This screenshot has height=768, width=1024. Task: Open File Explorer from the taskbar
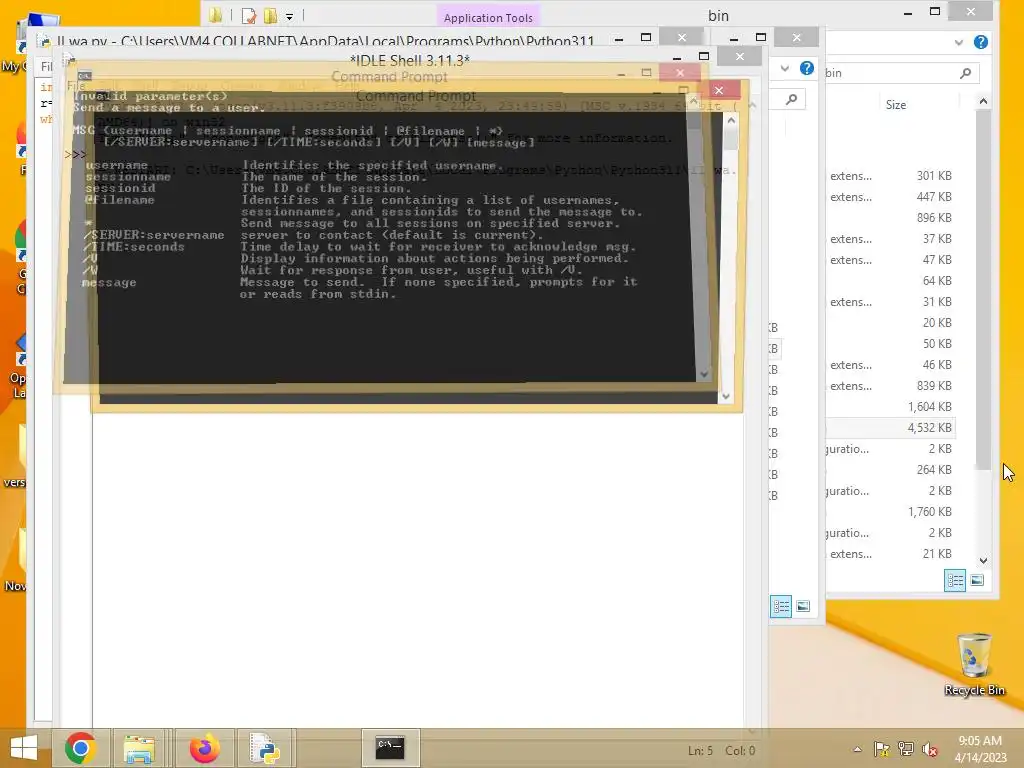(139, 748)
